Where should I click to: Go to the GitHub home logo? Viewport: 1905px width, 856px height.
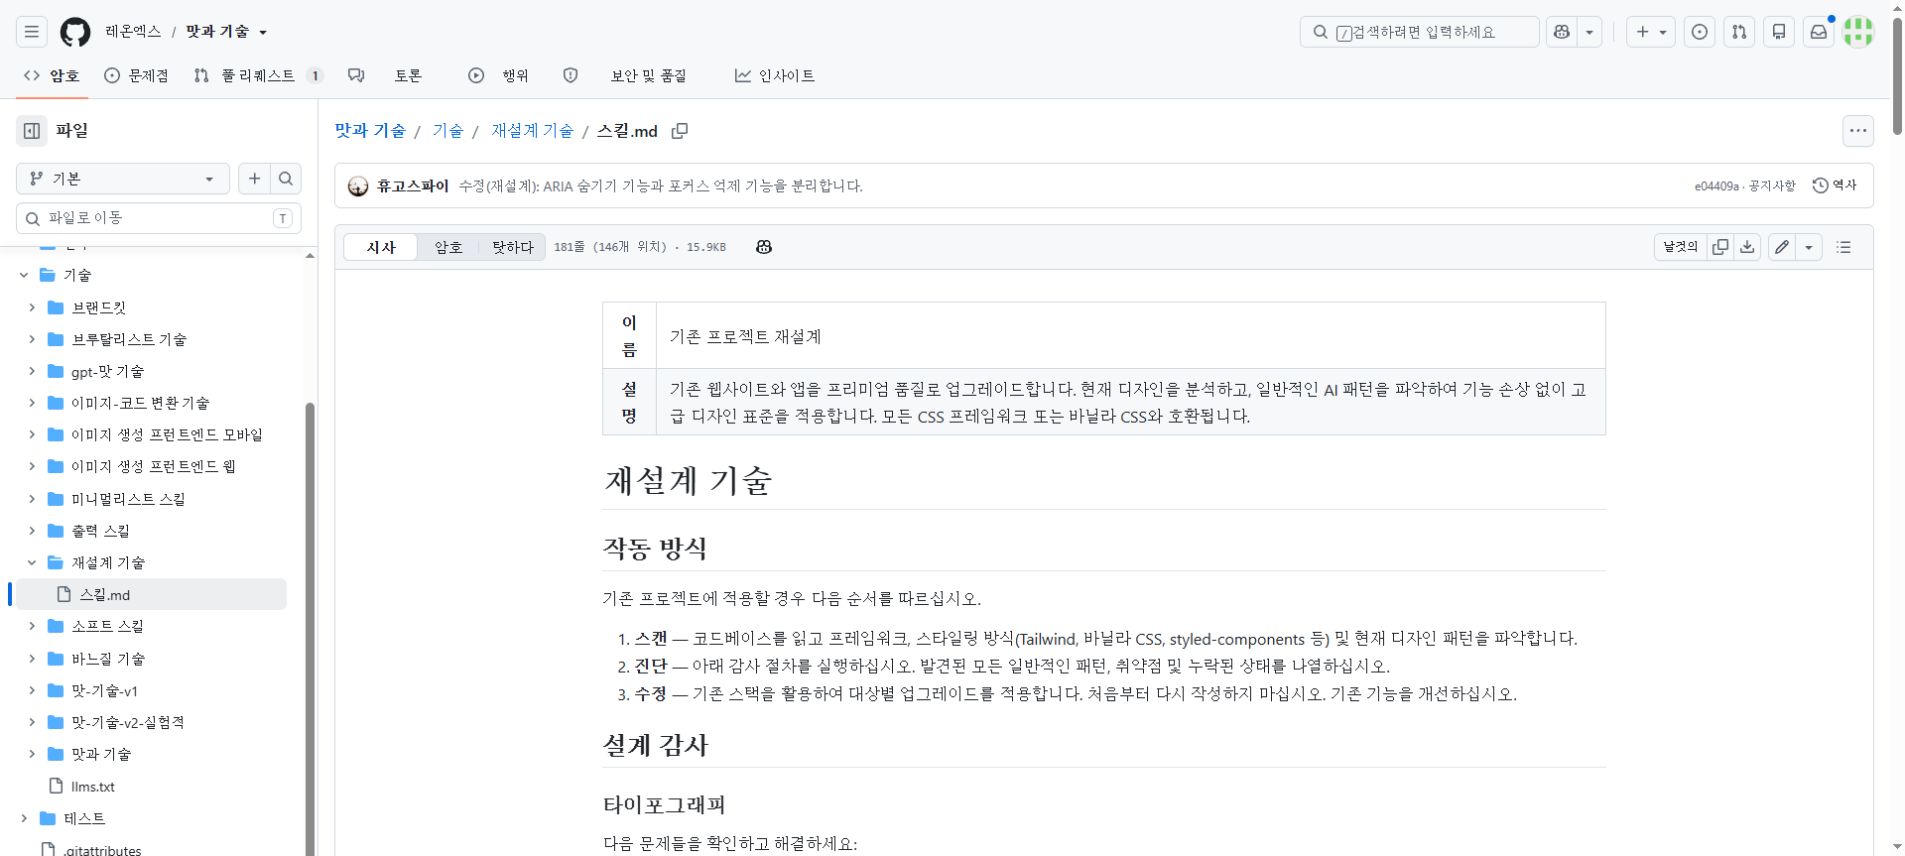75,32
